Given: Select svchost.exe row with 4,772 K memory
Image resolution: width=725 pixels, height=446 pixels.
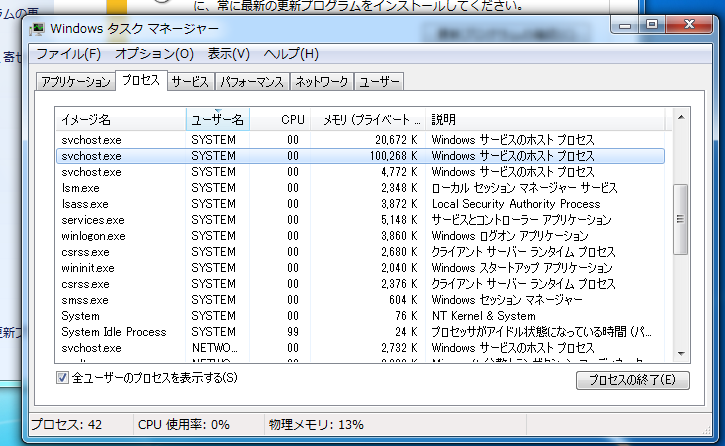Looking at the screenshot, I should pos(360,172).
